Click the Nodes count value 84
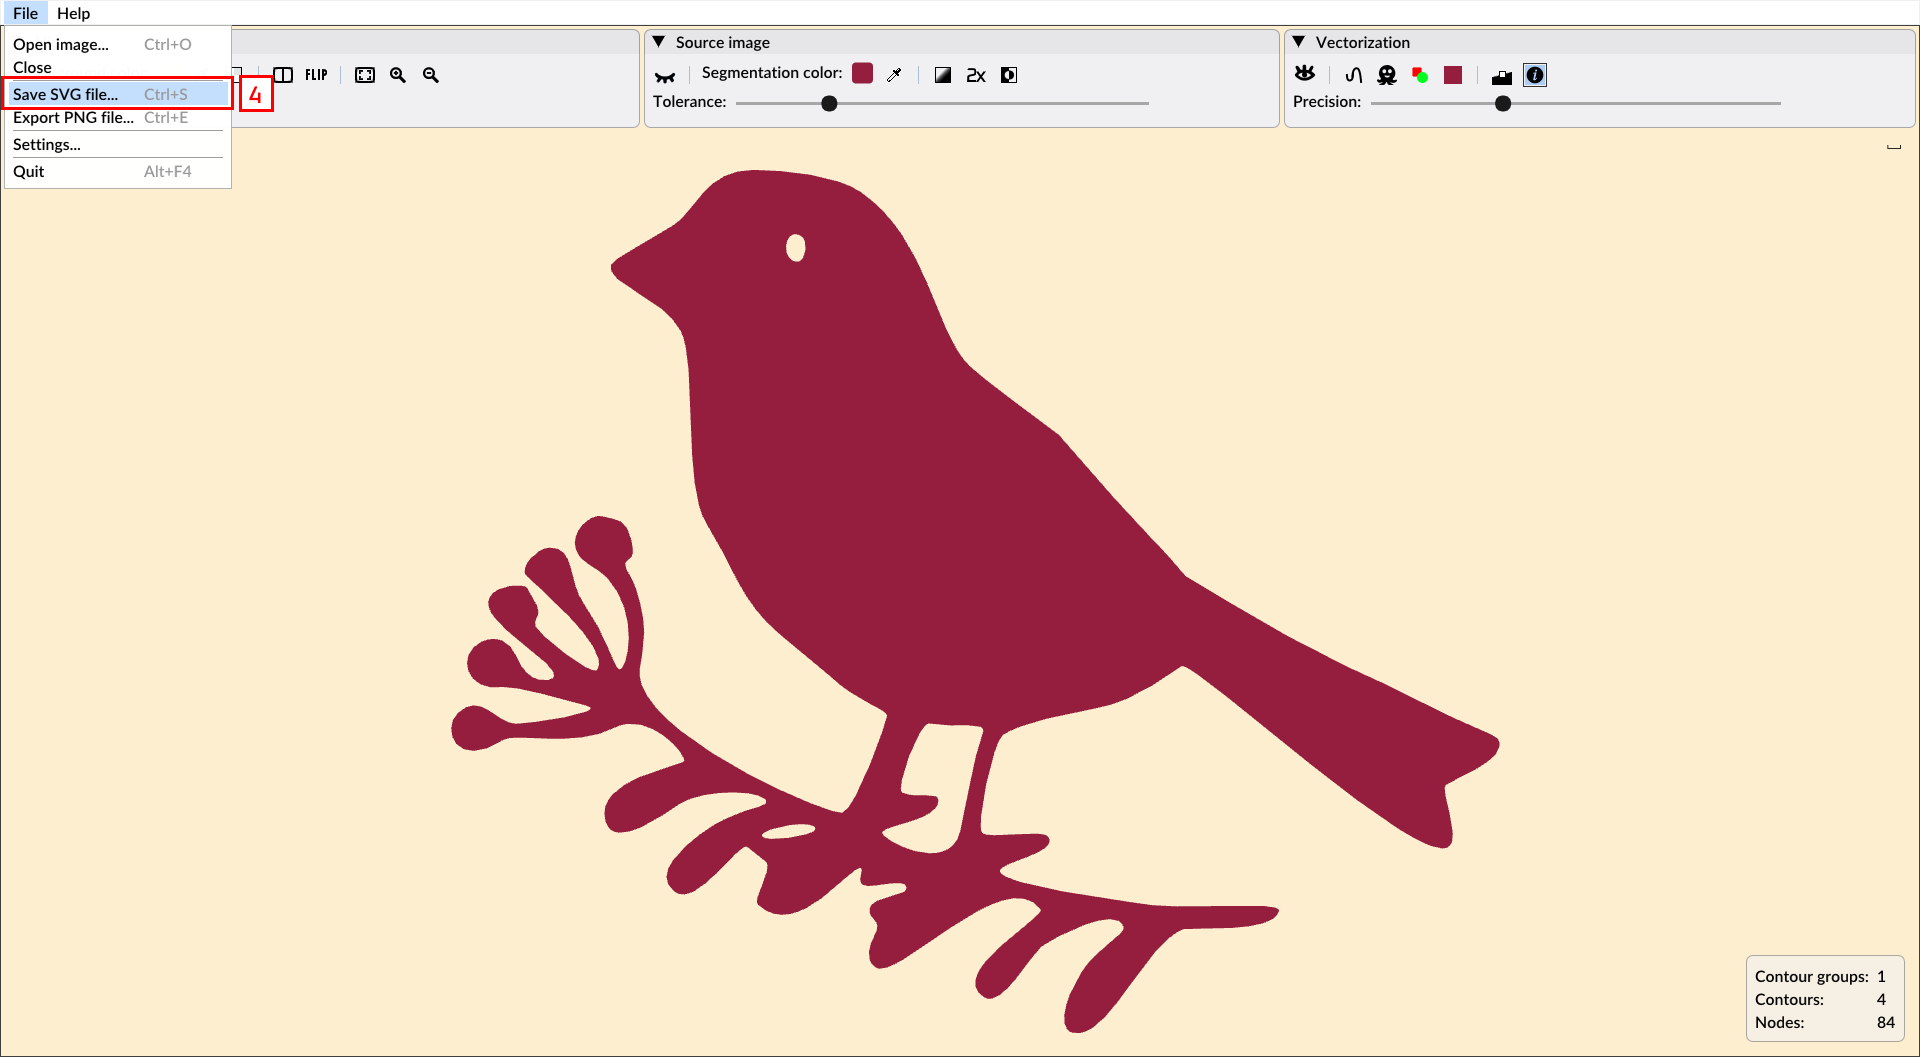 click(1885, 1022)
